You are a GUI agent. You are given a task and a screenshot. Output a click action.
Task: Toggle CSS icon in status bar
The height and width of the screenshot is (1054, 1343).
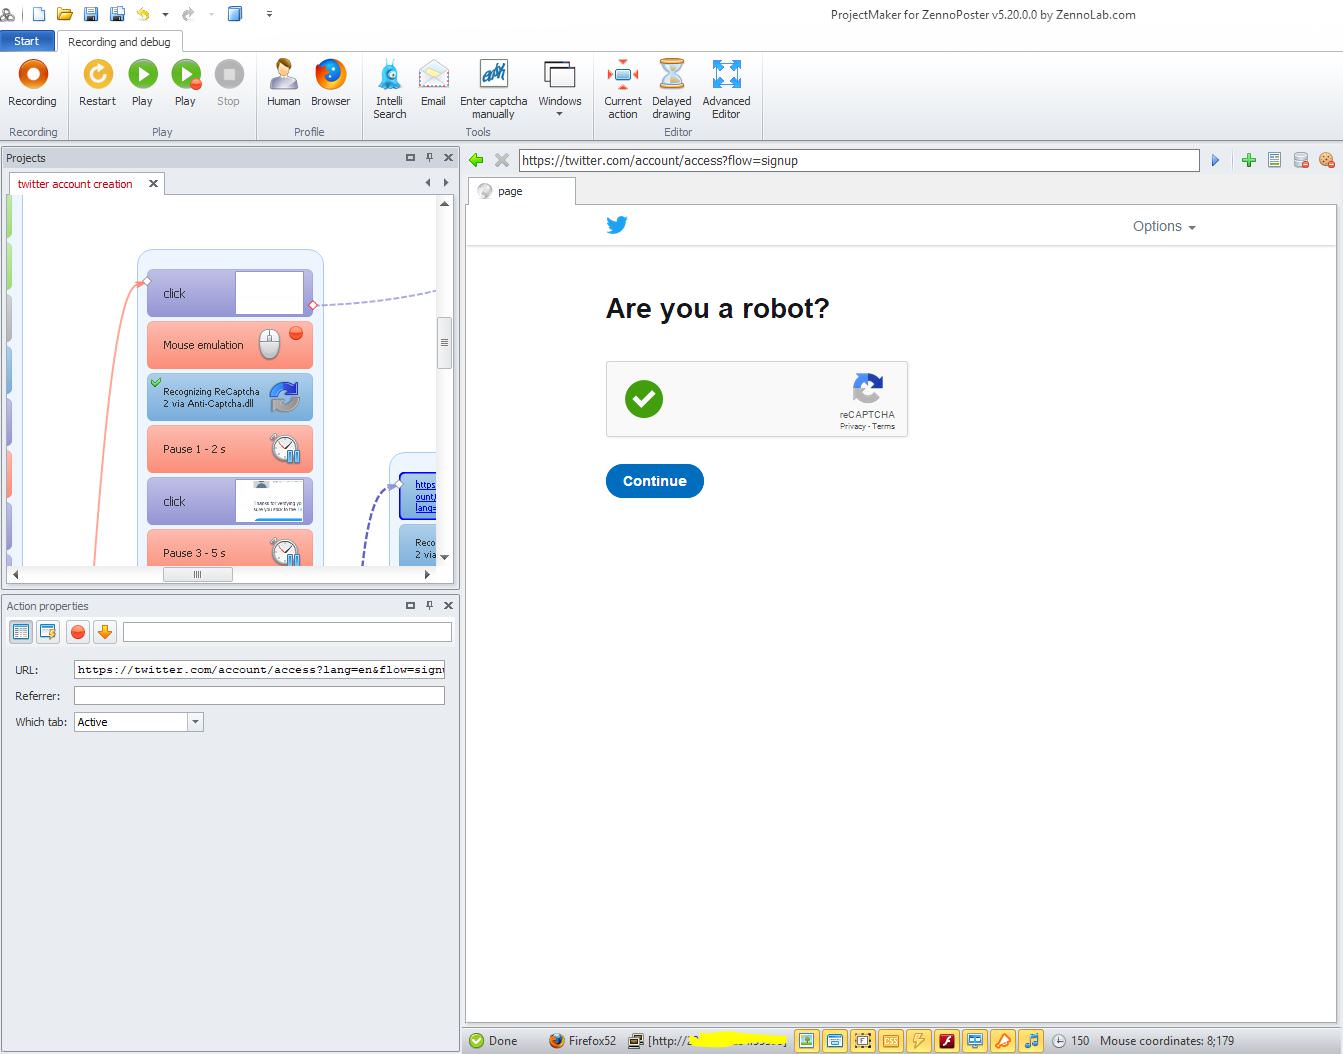point(890,1041)
